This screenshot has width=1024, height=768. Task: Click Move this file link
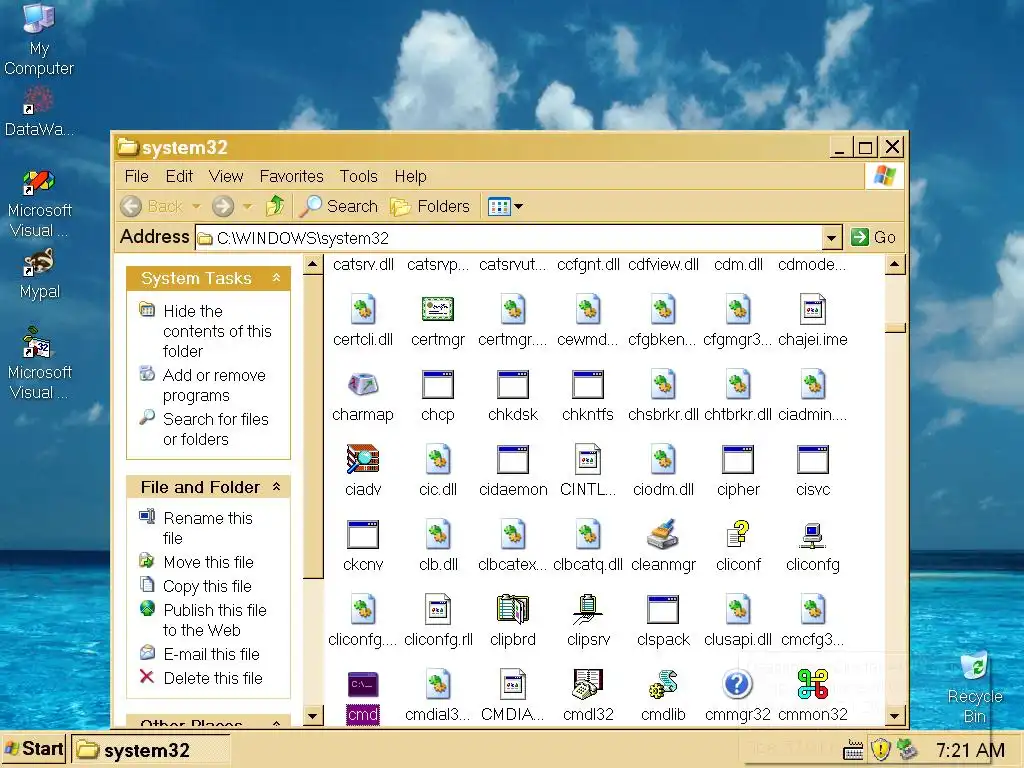pos(208,562)
